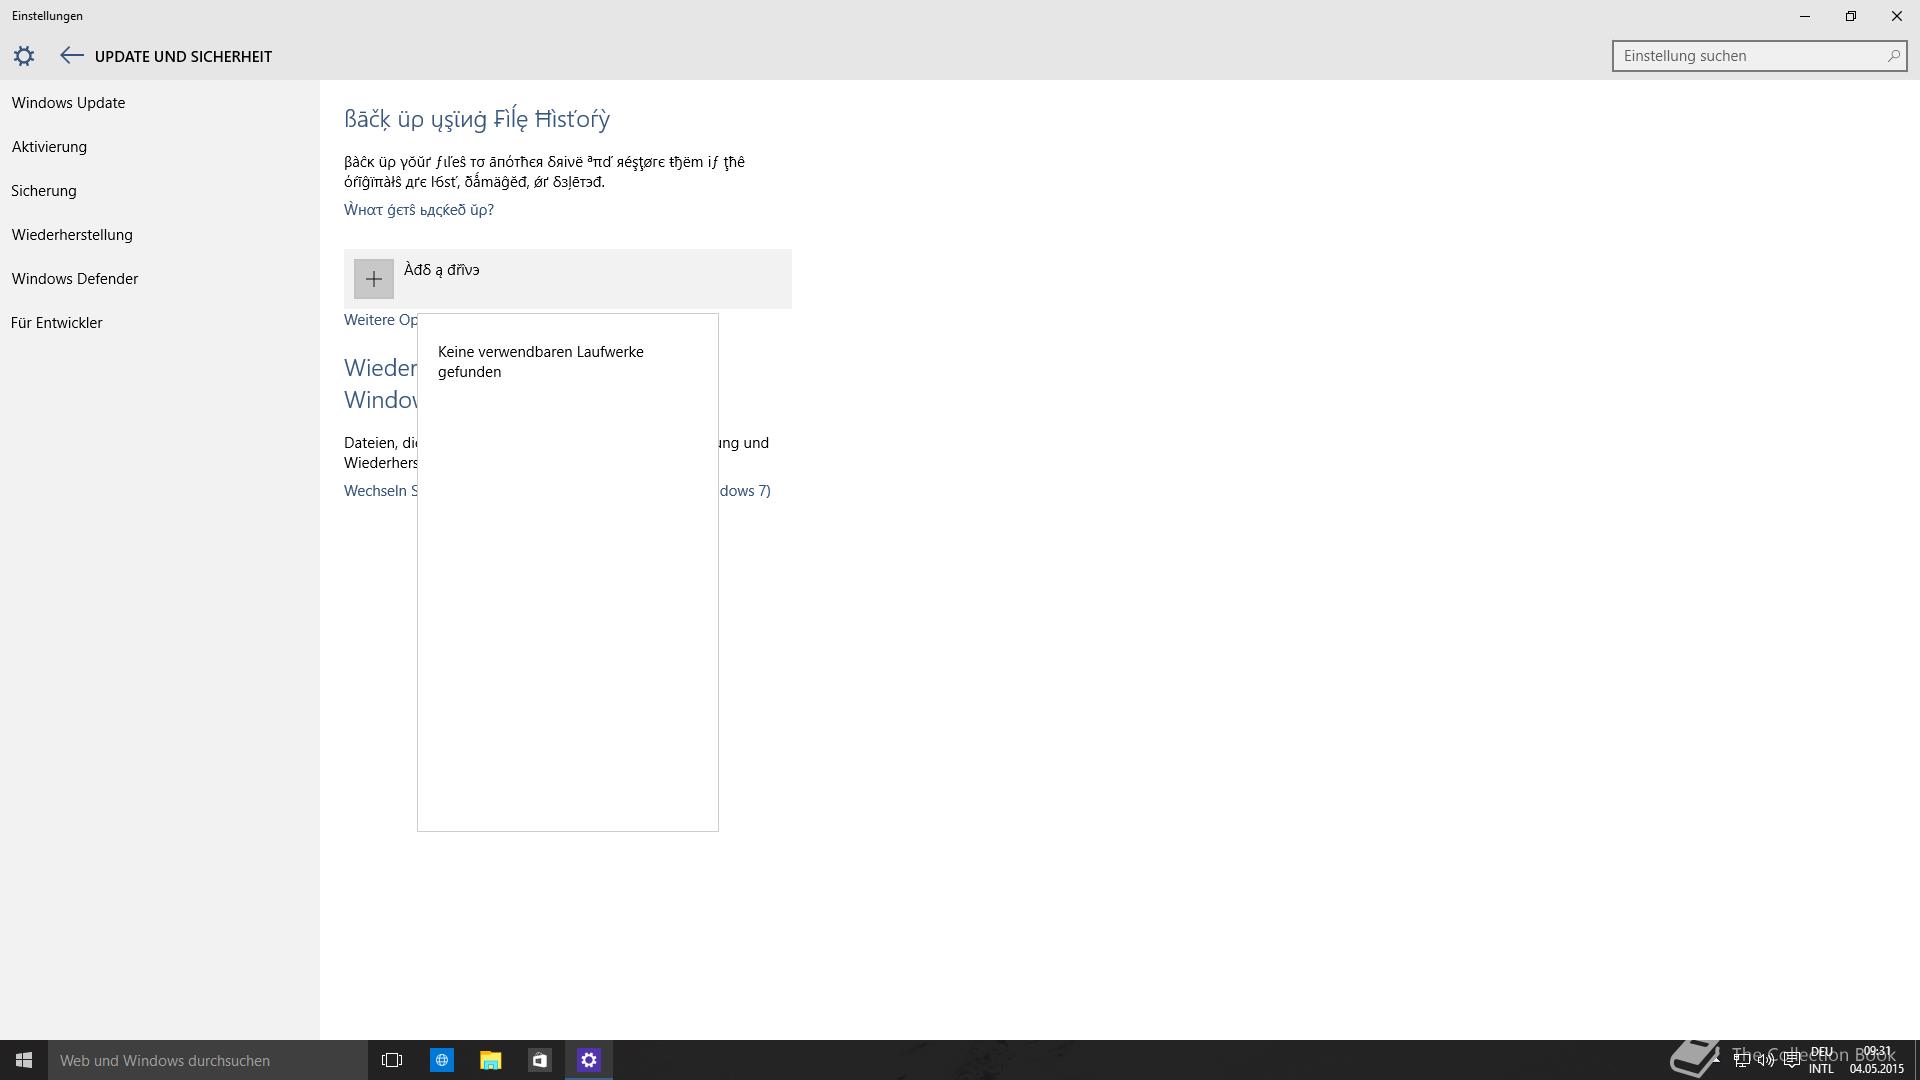This screenshot has height=1080, width=1920.
Task: Open Für Entwickler section
Action: (57, 323)
